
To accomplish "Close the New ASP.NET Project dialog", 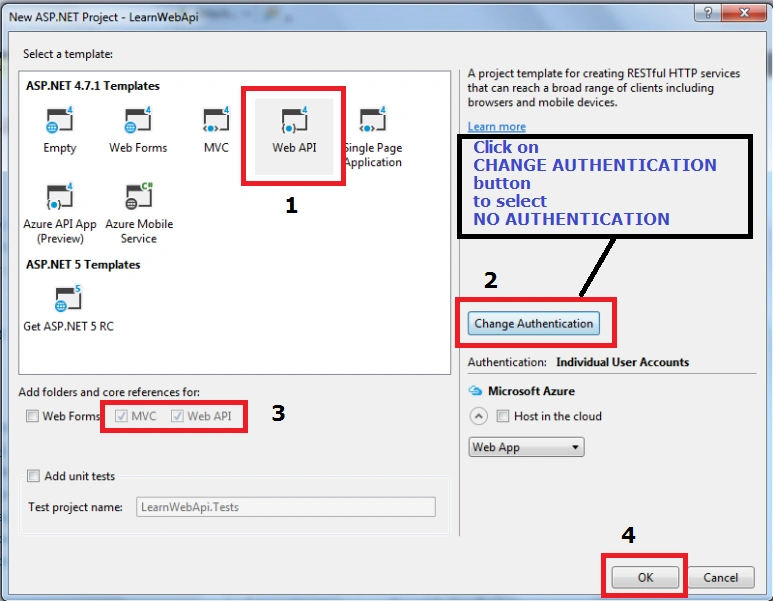I will [x=744, y=13].
